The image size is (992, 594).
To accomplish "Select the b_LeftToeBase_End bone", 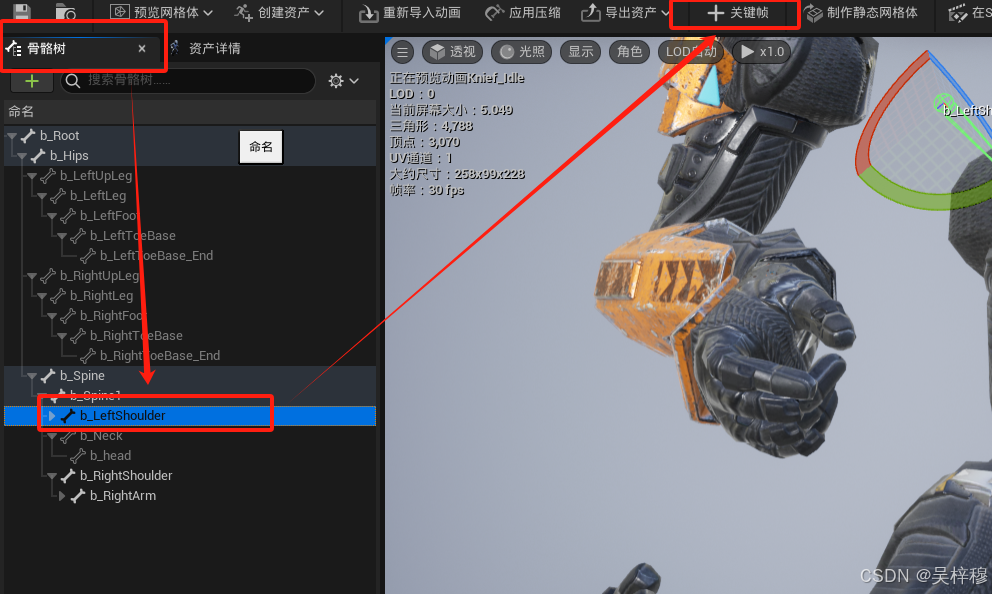I will coord(156,256).
